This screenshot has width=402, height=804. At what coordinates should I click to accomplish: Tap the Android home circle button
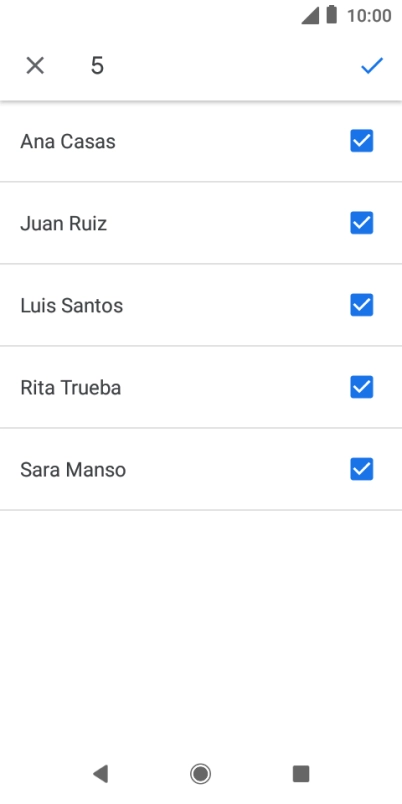pos(200,773)
